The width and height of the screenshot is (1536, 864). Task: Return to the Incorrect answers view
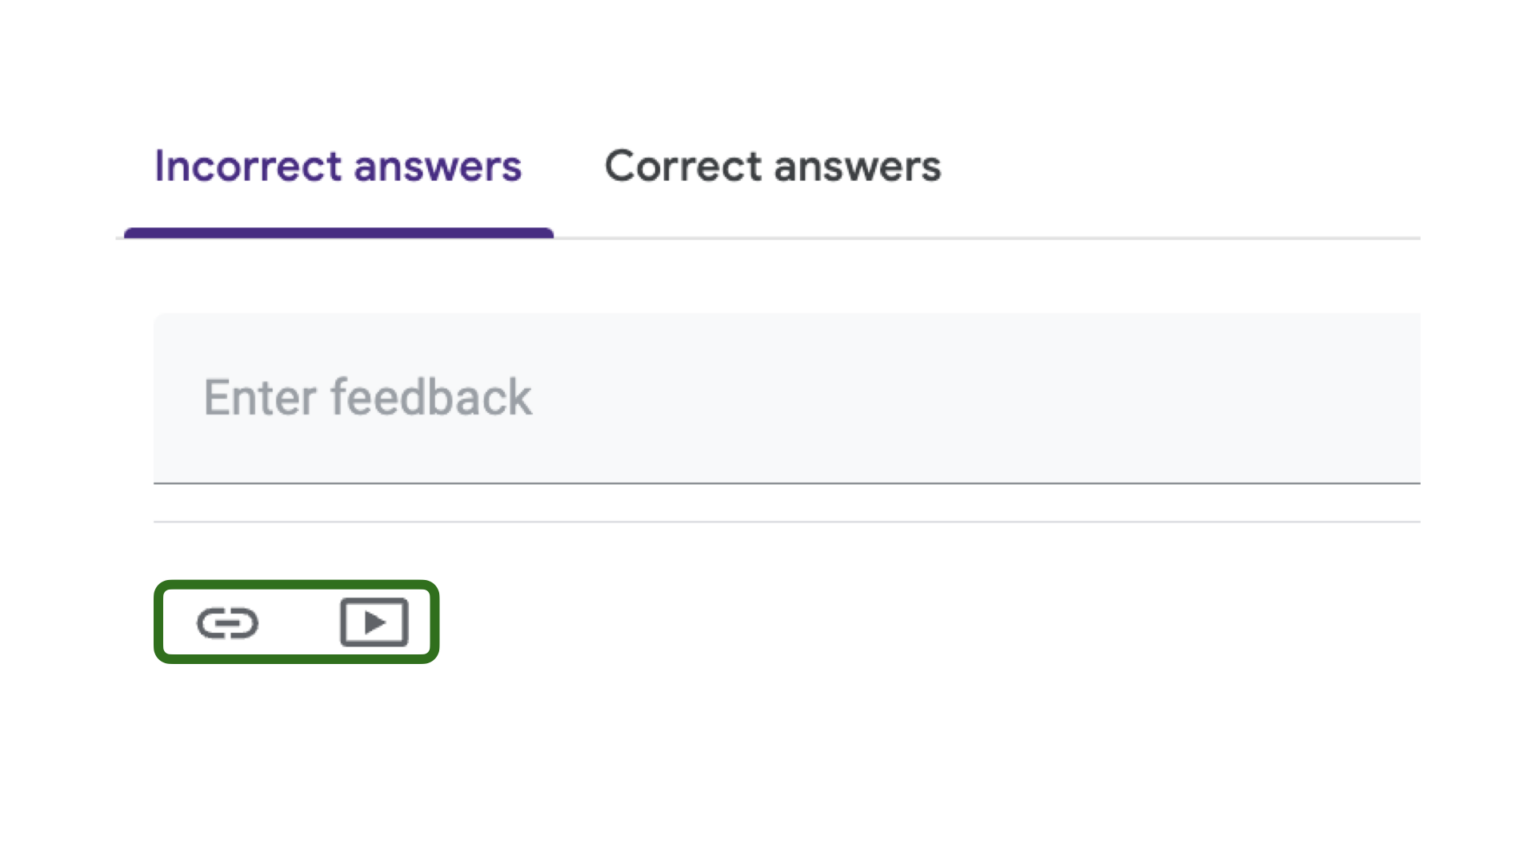[x=338, y=166]
